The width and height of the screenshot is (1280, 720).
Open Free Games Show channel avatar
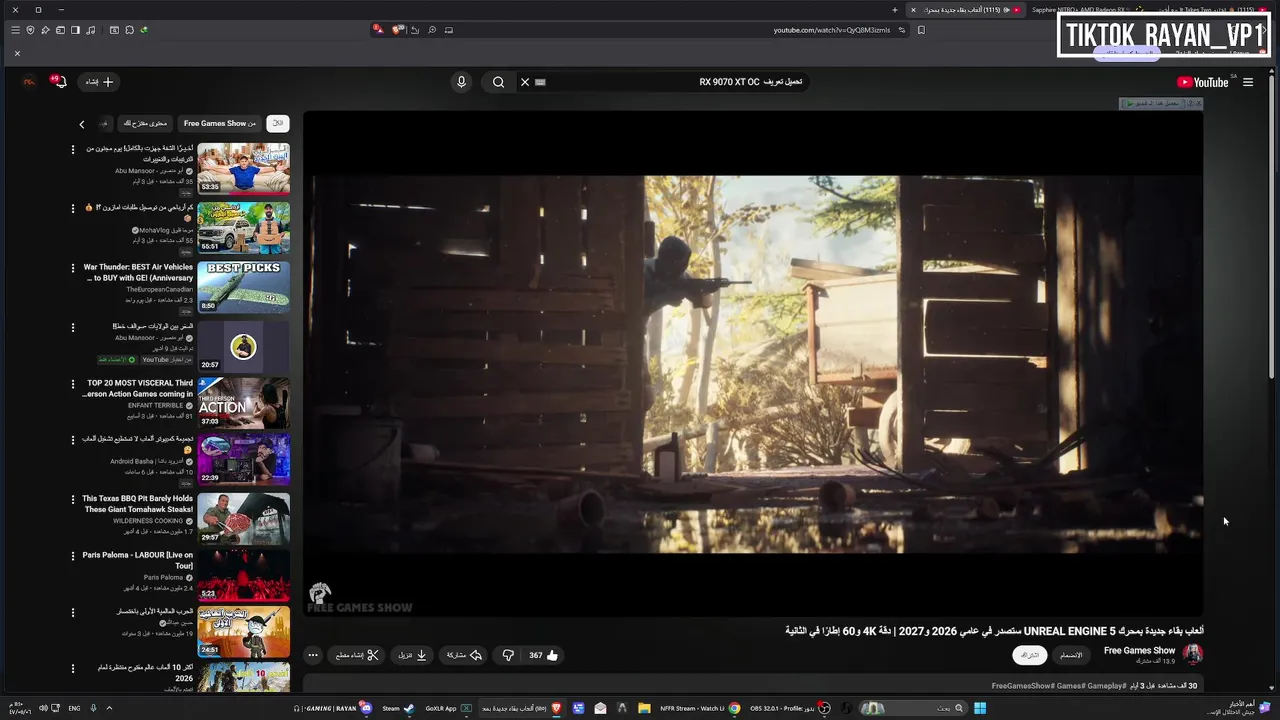[1193, 655]
